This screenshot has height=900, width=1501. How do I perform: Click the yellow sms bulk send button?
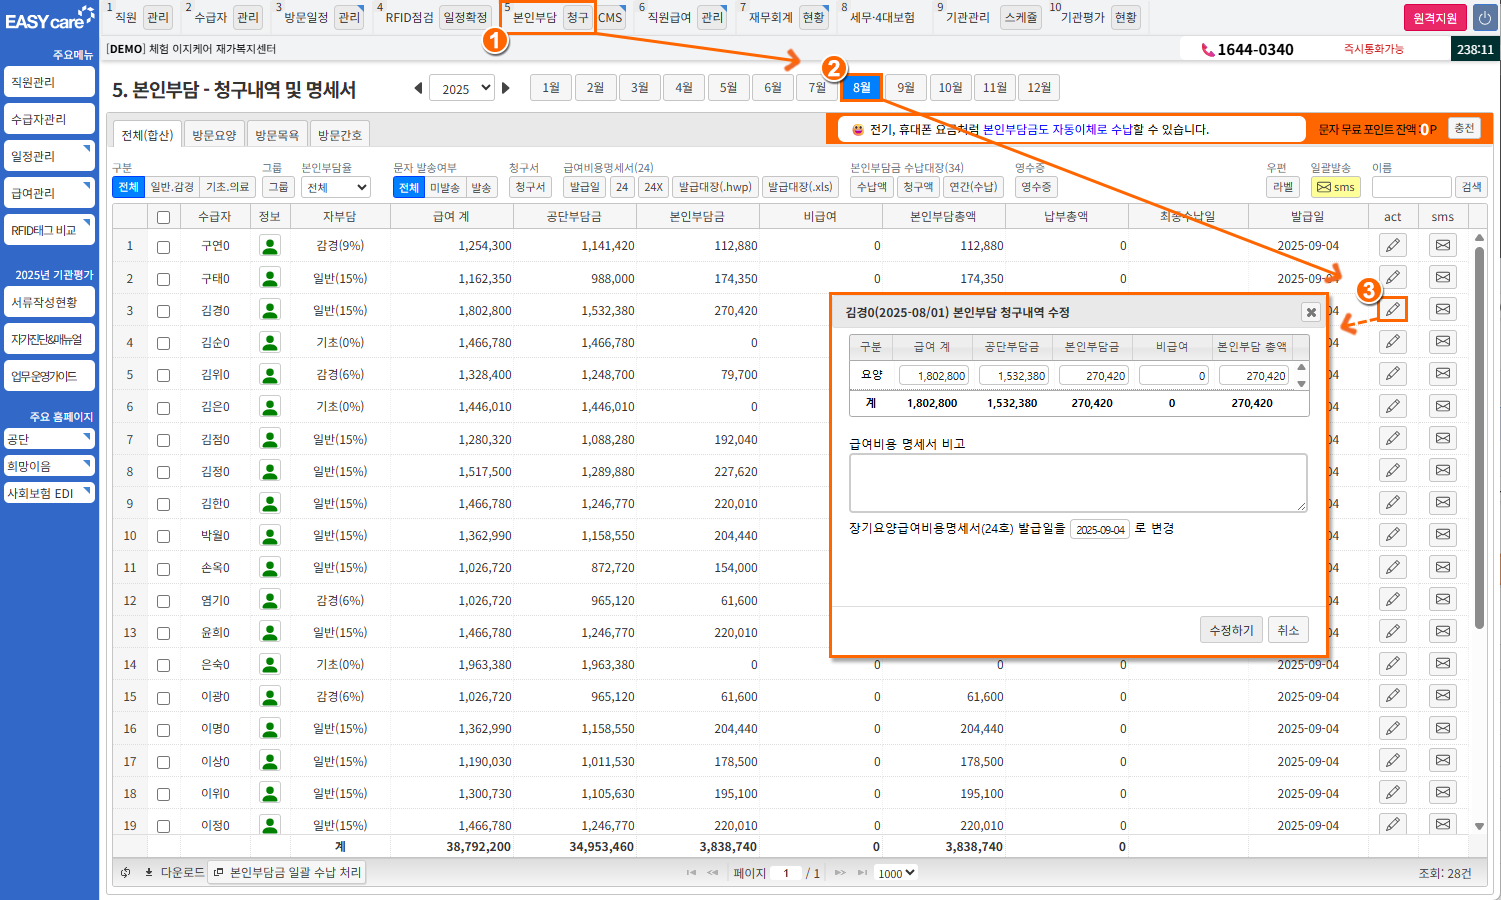click(x=1335, y=187)
